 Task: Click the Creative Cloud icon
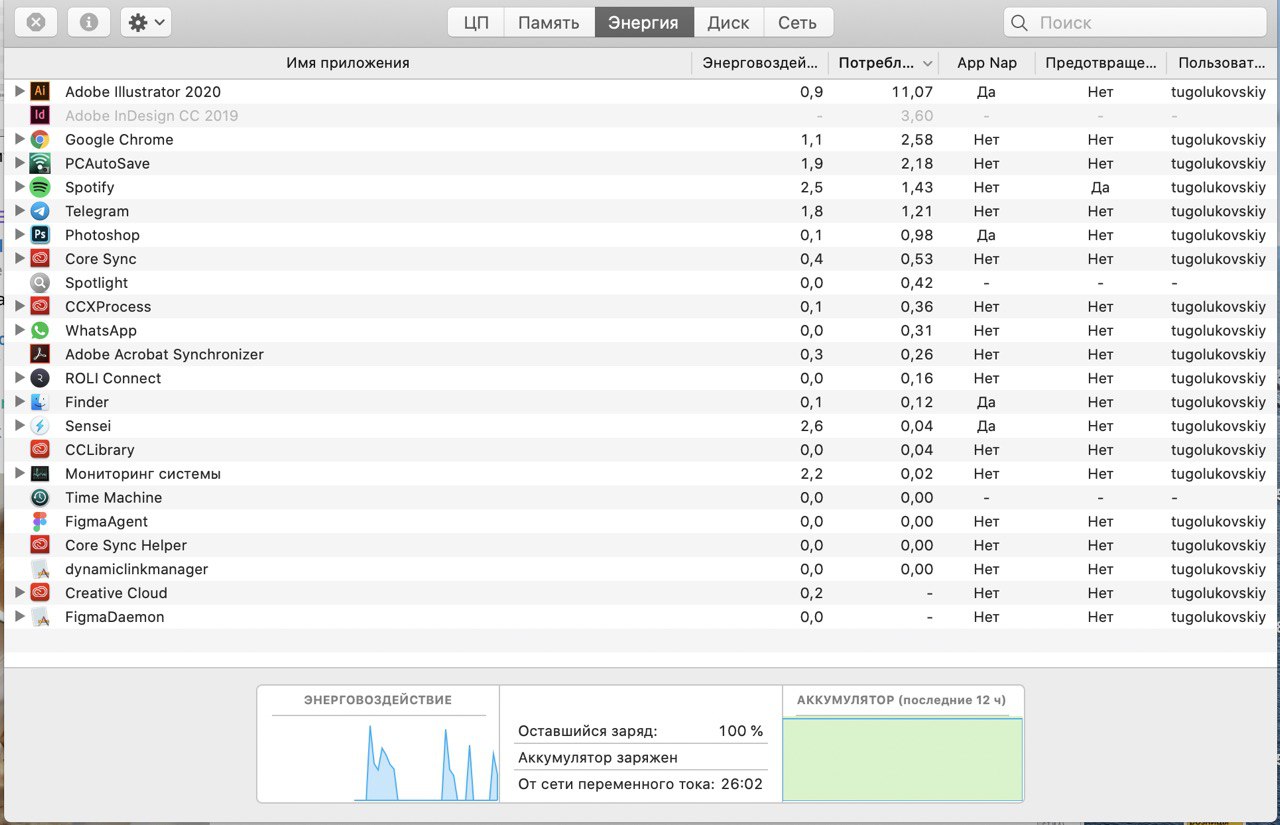40,593
